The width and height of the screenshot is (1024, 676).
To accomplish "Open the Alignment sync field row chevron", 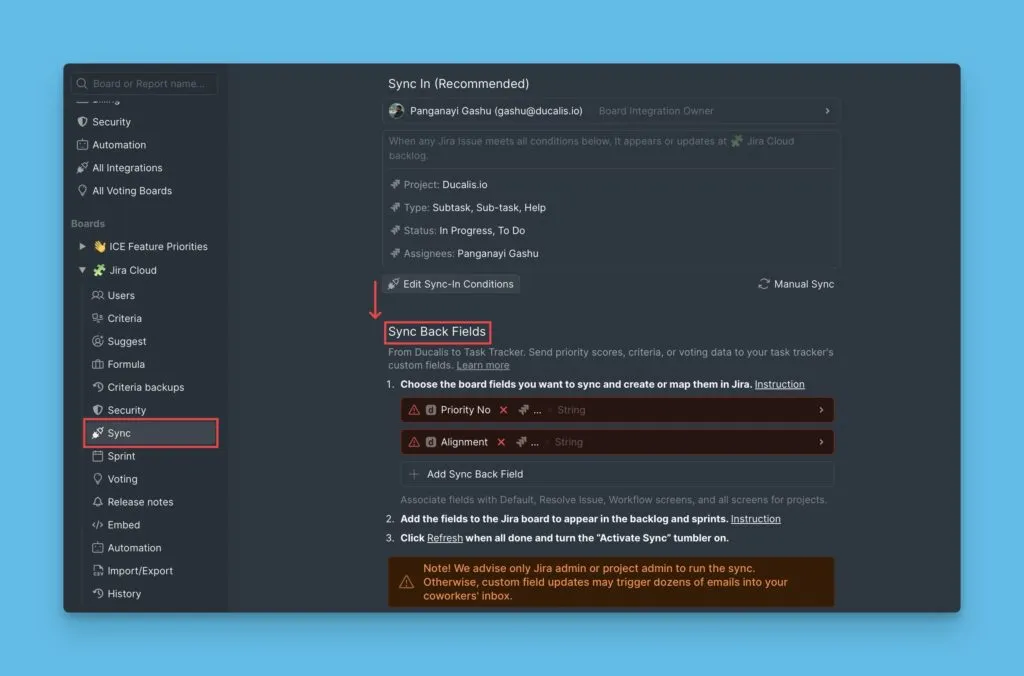I will click(x=821, y=442).
